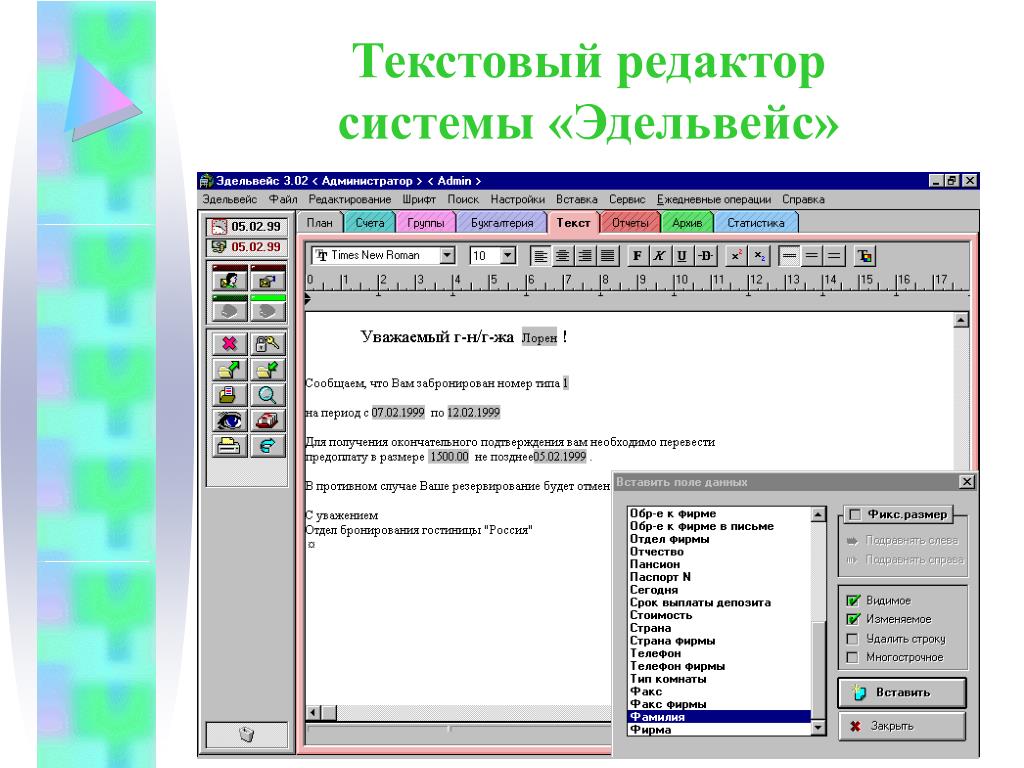Click the magnifying glass search icon

coord(268,395)
